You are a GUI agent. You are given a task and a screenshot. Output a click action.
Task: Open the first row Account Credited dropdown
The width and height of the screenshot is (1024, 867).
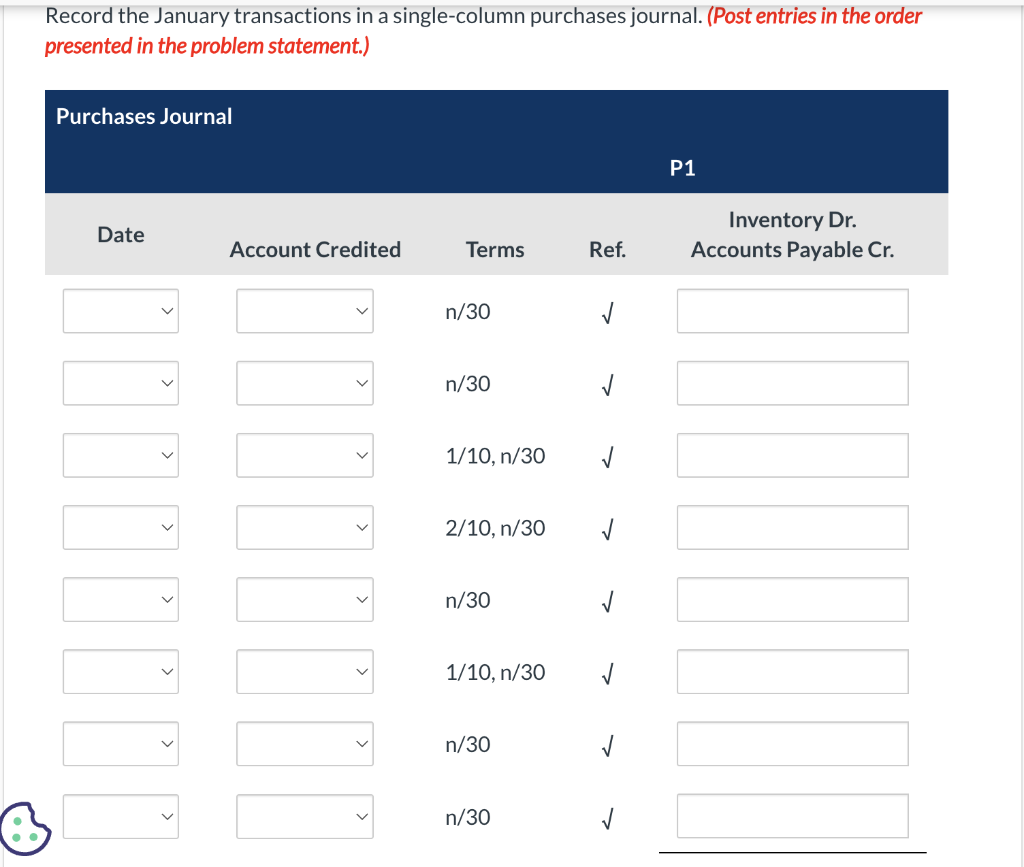pyautogui.click(x=304, y=311)
